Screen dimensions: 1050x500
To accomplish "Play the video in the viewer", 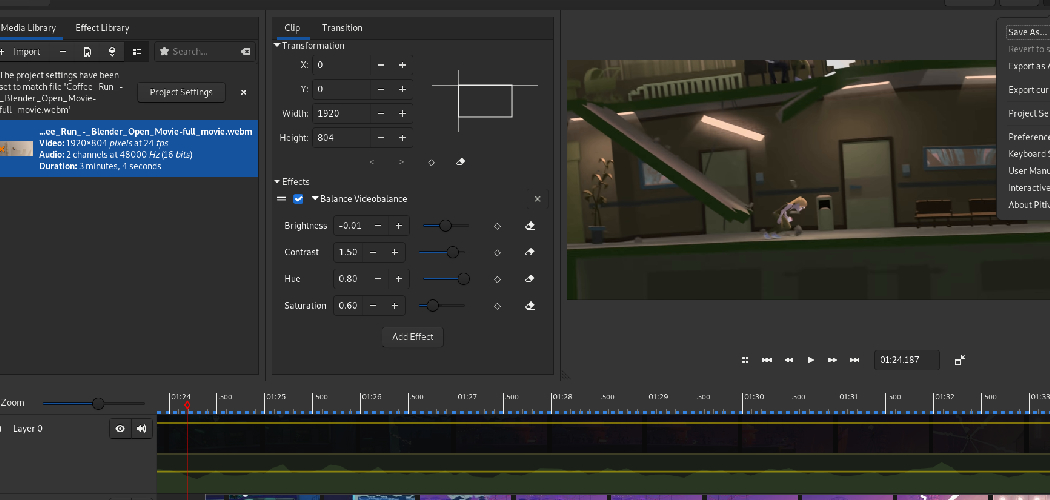I will pyautogui.click(x=810, y=360).
